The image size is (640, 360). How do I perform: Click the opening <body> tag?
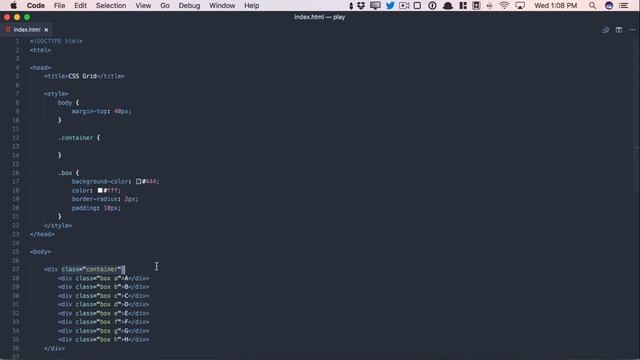point(40,252)
